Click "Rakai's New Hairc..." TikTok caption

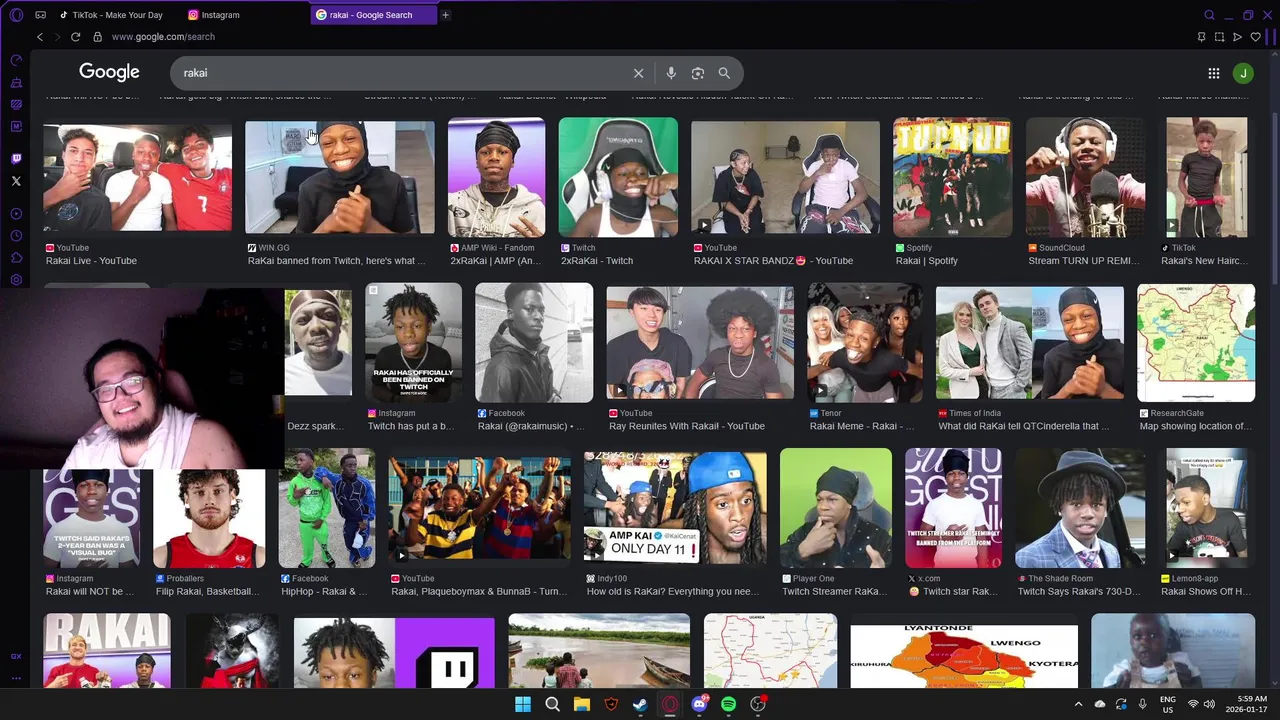(x=1204, y=261)
